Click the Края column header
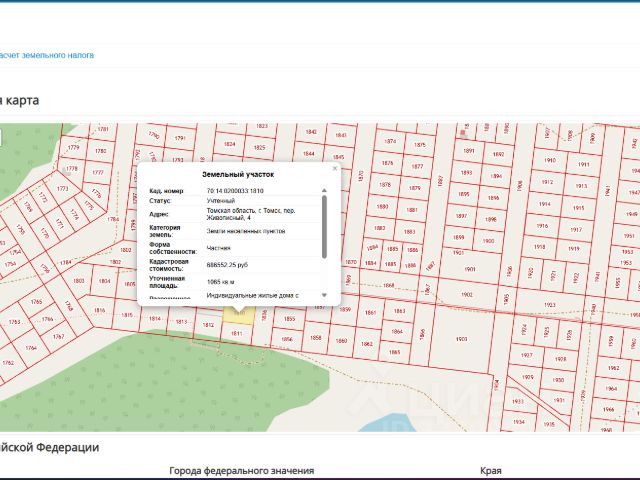 click(x=490, y=470)
